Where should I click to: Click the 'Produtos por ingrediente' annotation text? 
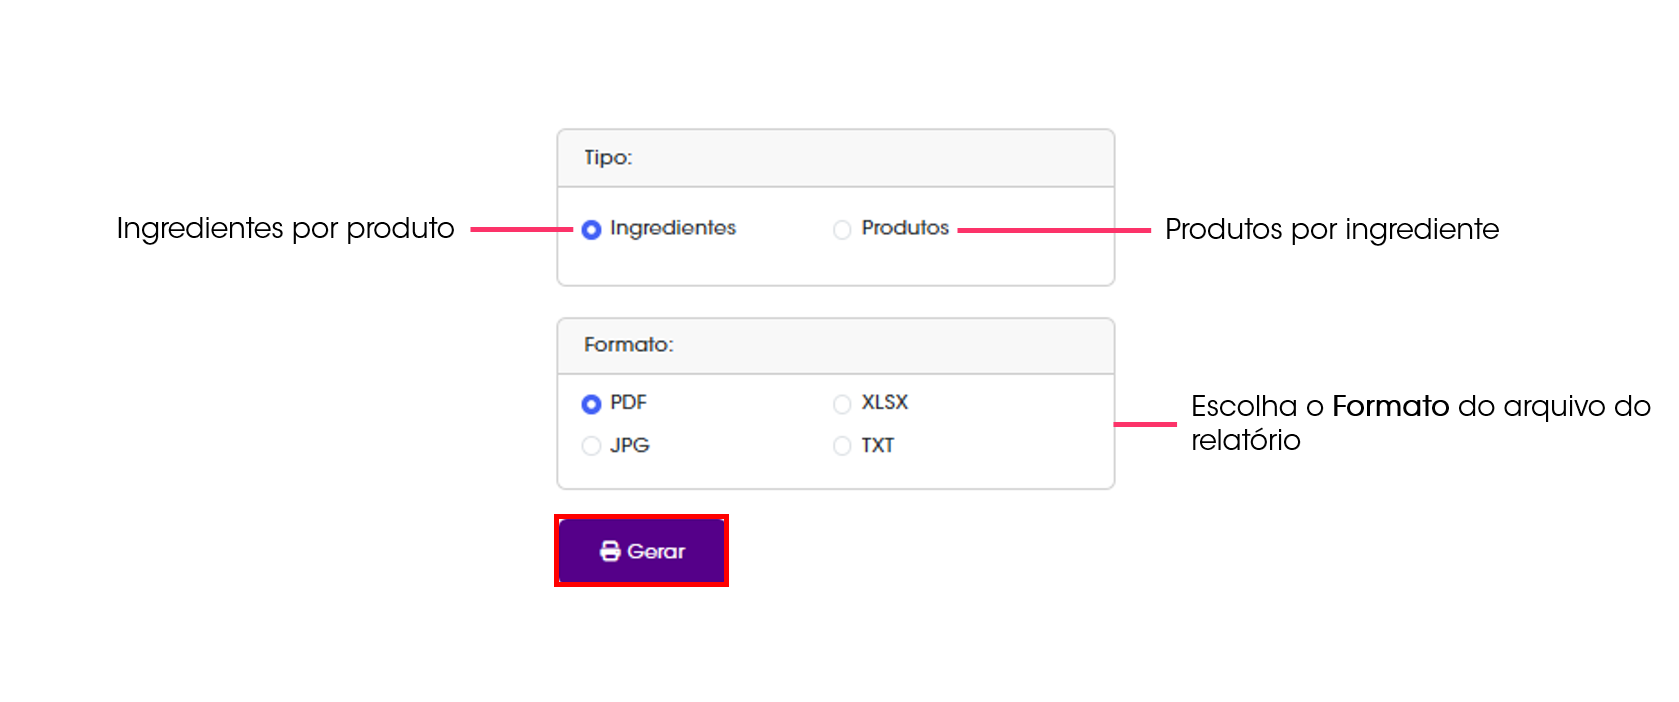point(1332,230)
